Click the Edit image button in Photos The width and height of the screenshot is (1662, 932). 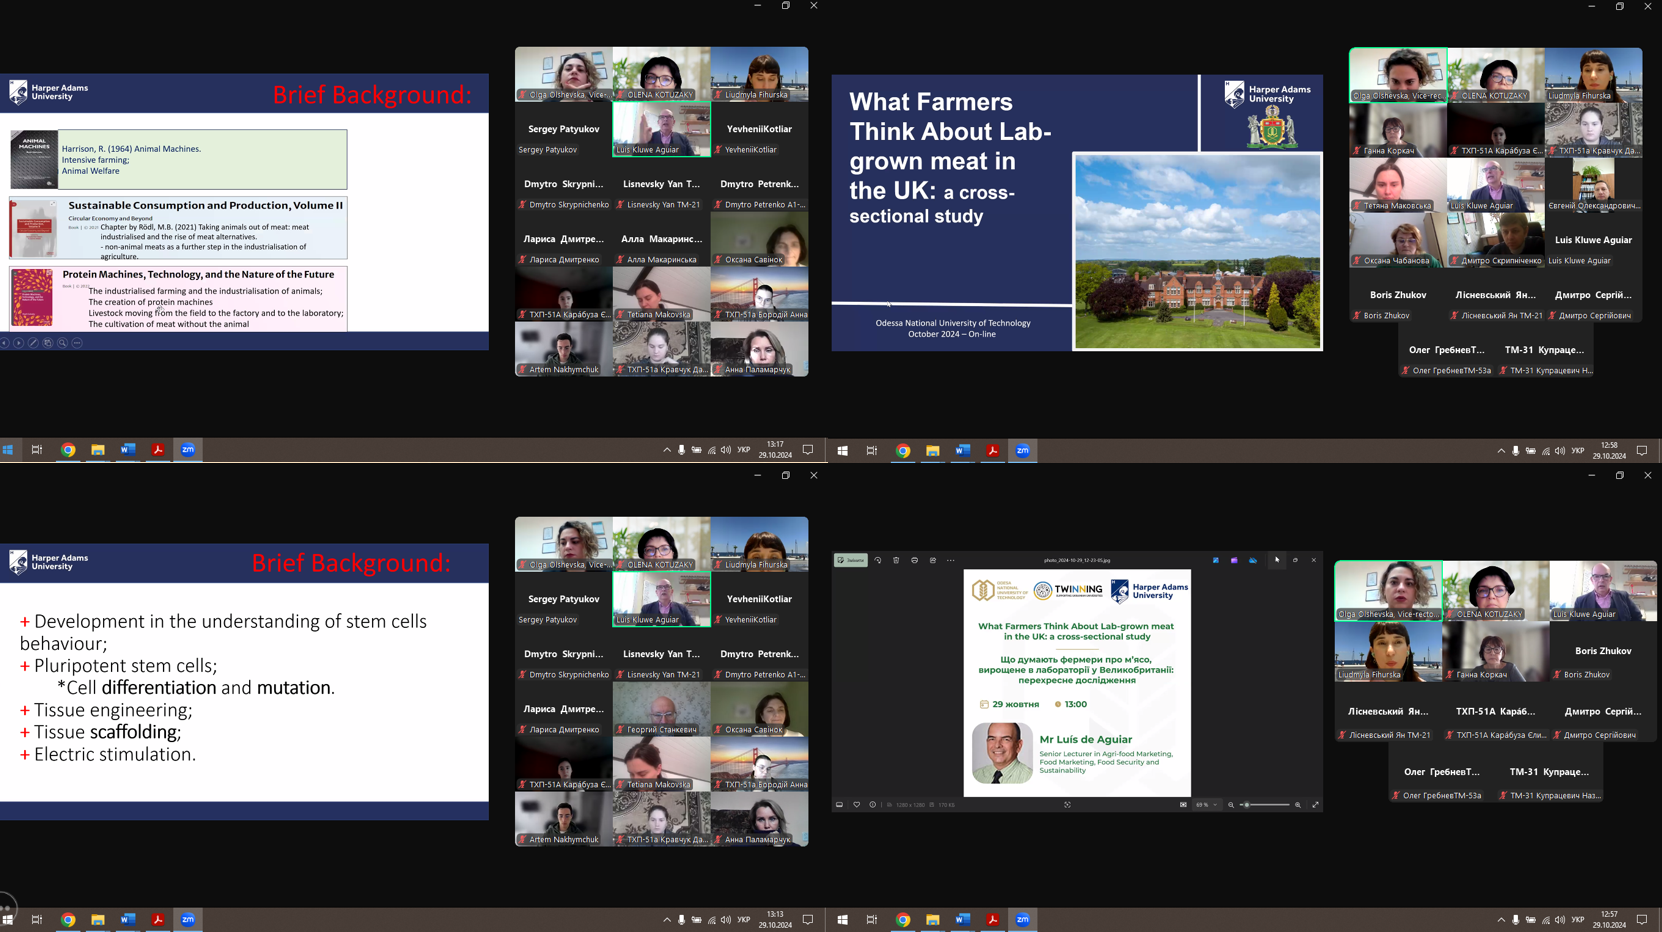point(851,560)
